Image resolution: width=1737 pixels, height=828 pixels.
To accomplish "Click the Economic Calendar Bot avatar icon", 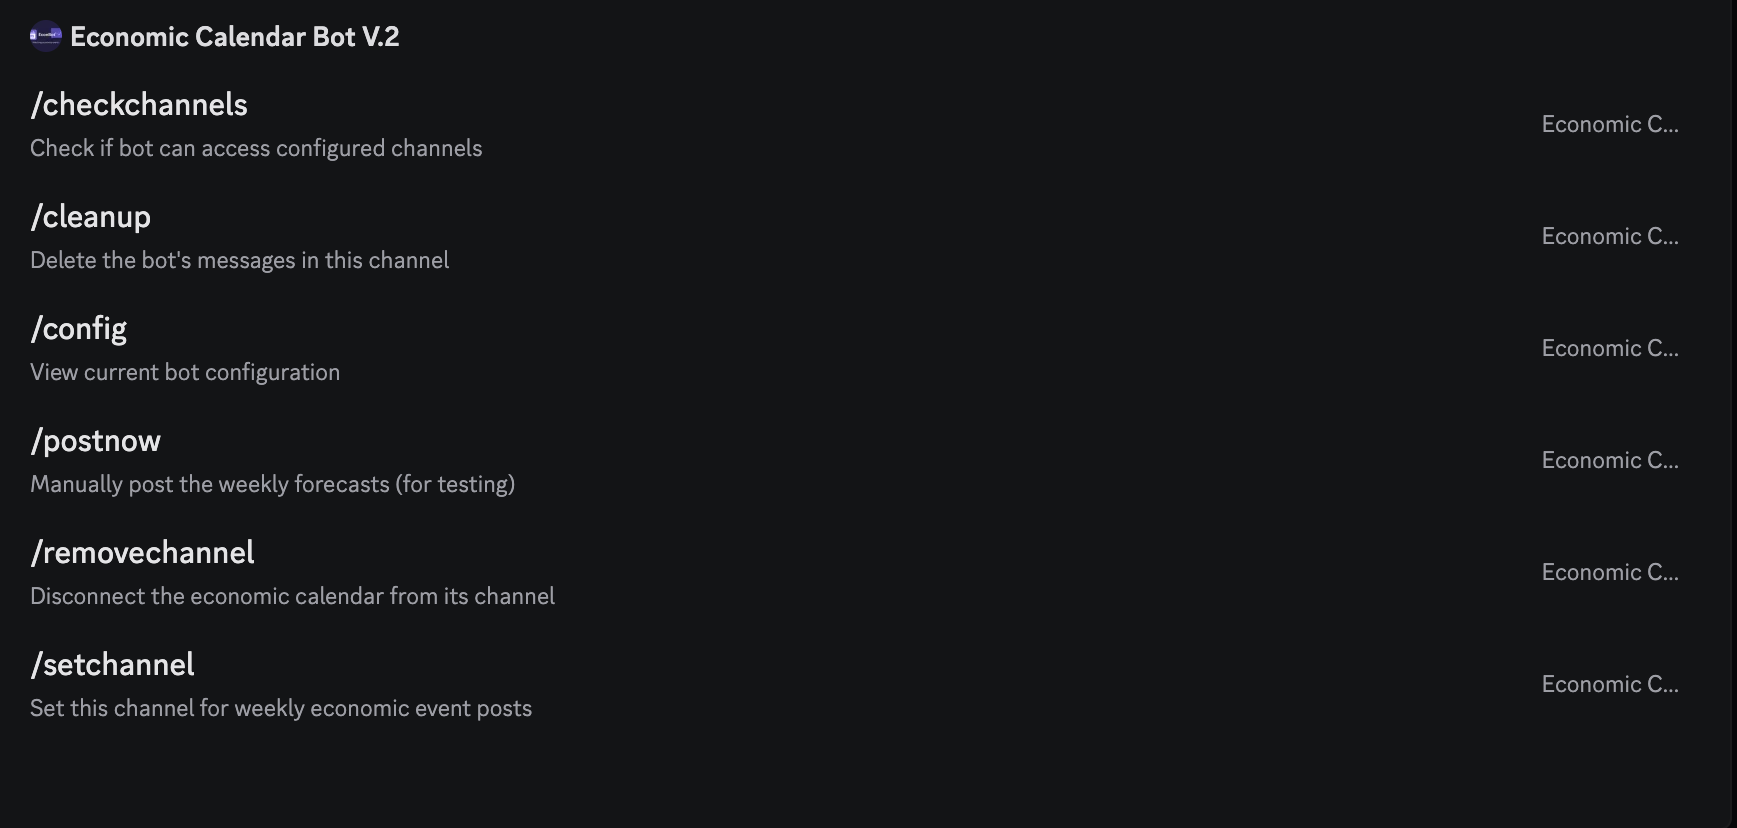I will click(x=46, y=37).
